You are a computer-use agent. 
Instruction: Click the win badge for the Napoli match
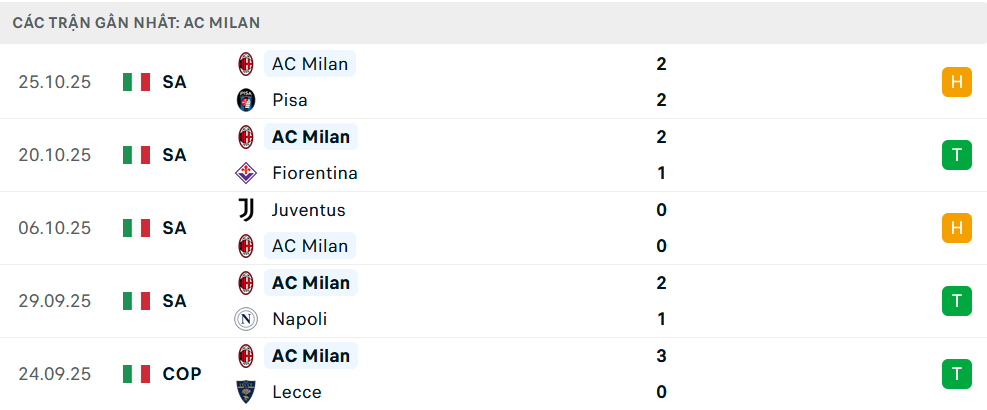click(x=956, y=301)
